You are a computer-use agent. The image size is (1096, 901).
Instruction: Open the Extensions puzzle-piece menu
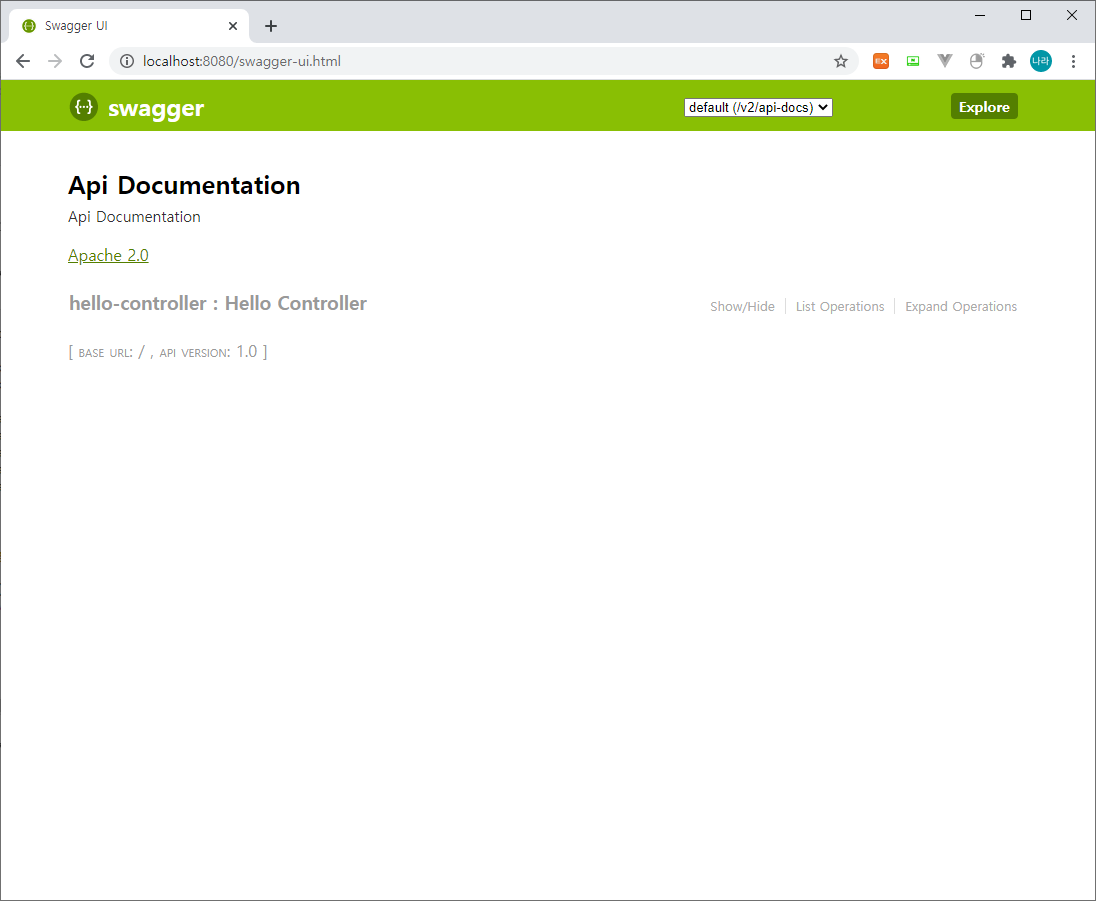coord(1009,62)
